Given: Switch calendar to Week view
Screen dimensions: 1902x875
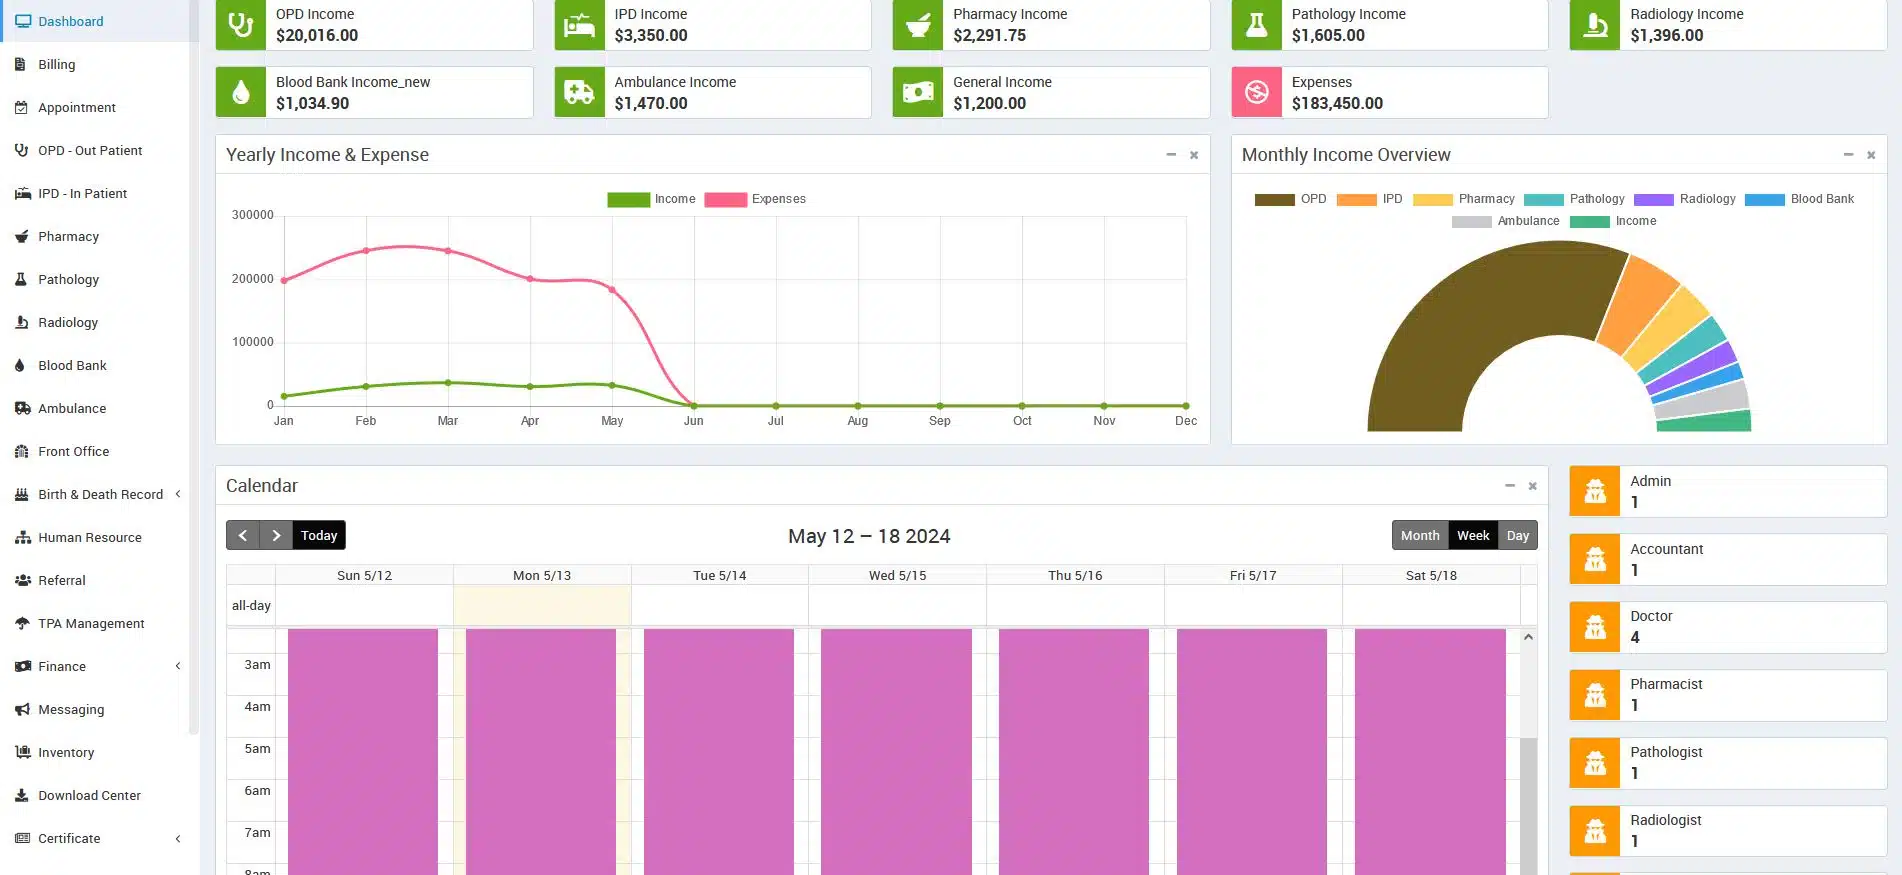Looking at the screenshot, I should pyautogui.click(x=1473, y=535).
